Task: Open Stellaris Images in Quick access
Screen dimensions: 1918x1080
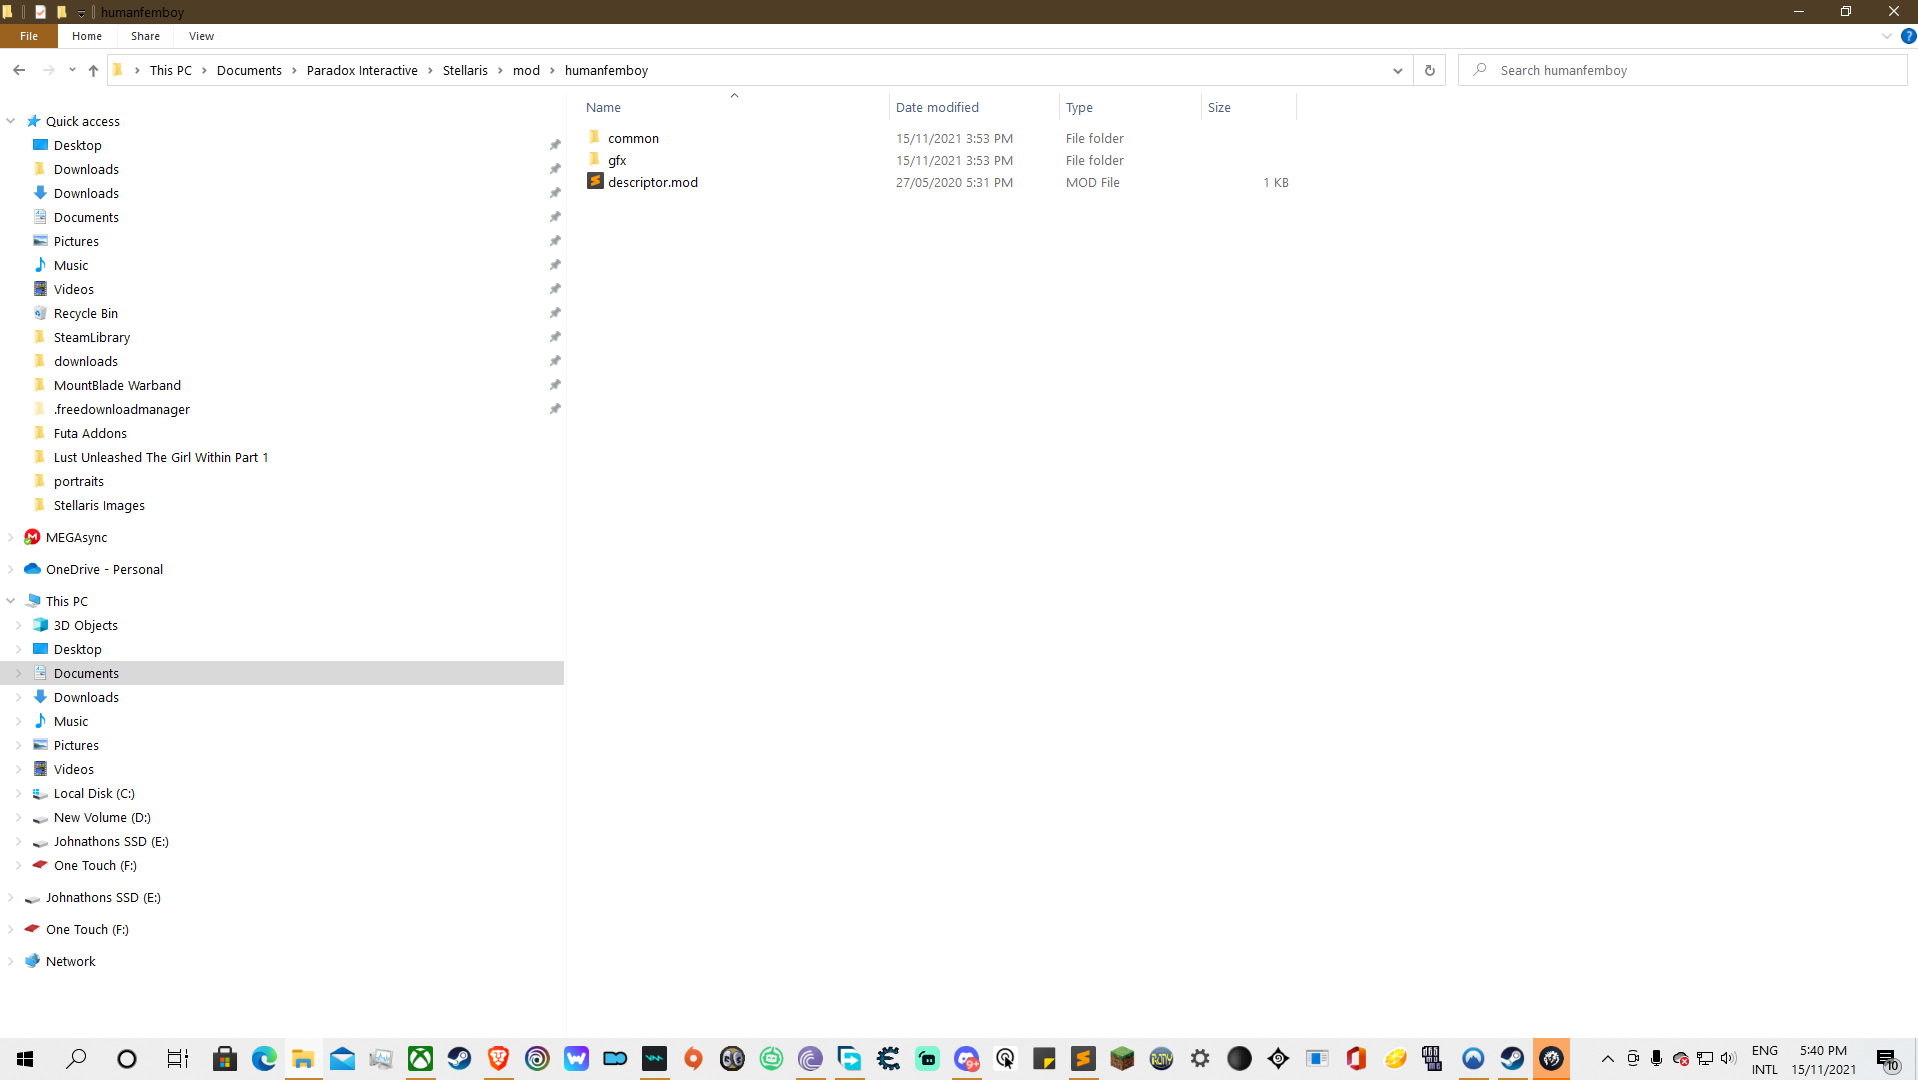Action: 99,505
